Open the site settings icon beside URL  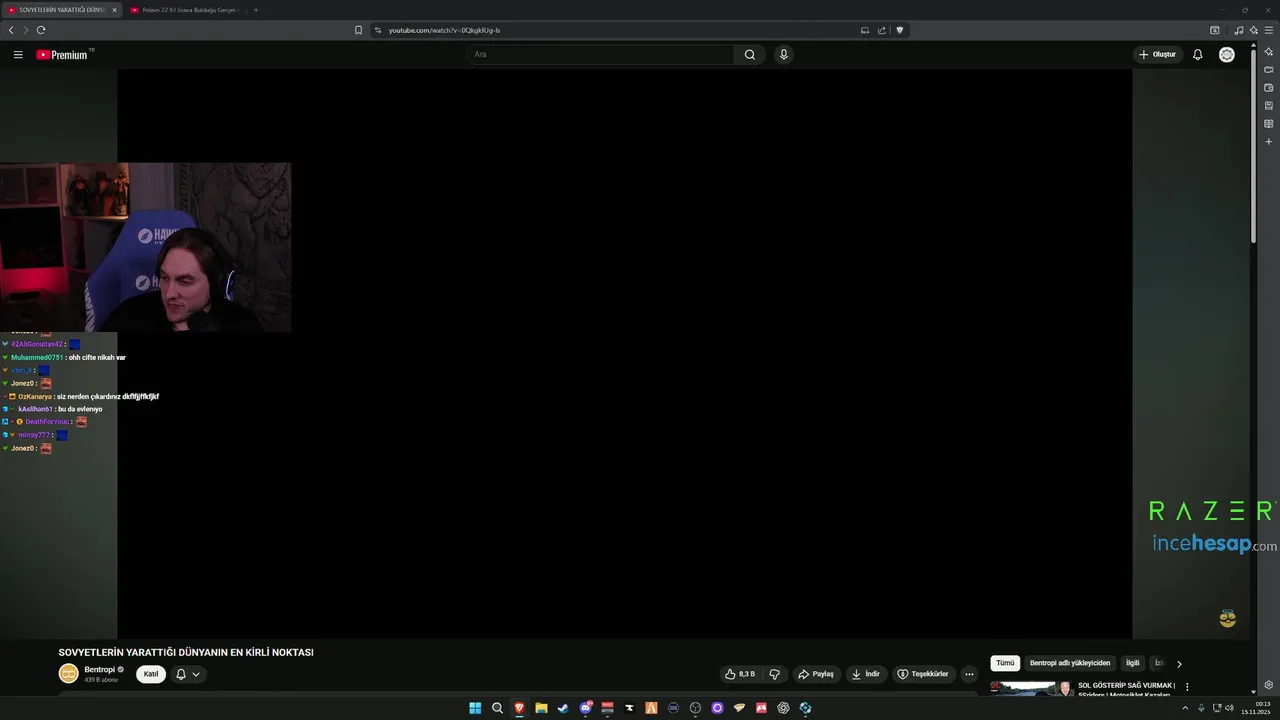coord(378,30)
